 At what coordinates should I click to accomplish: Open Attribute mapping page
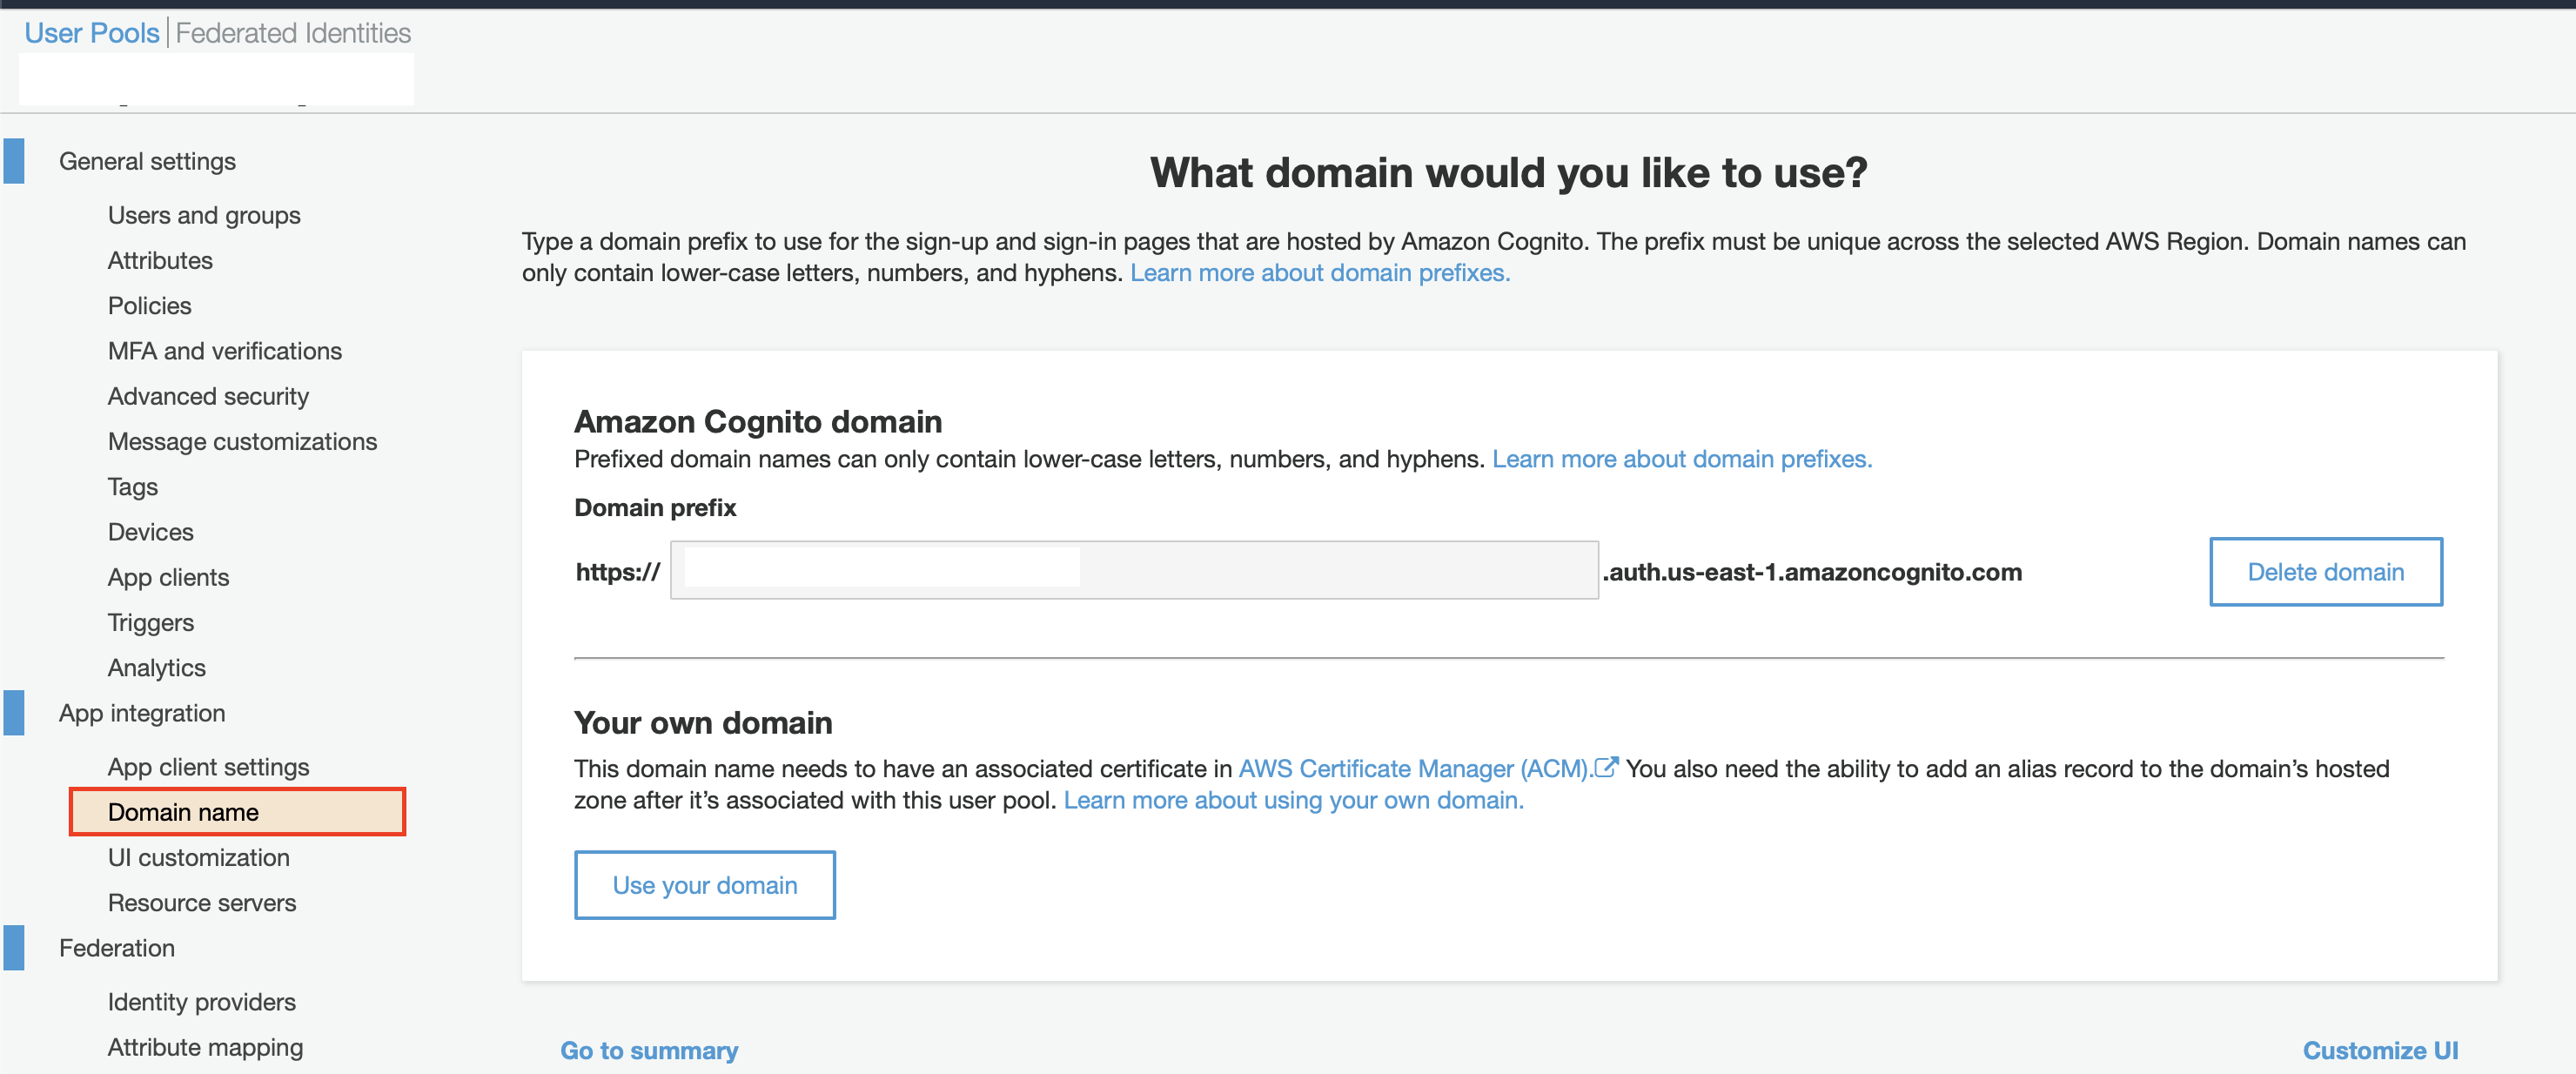[205, 1047]
